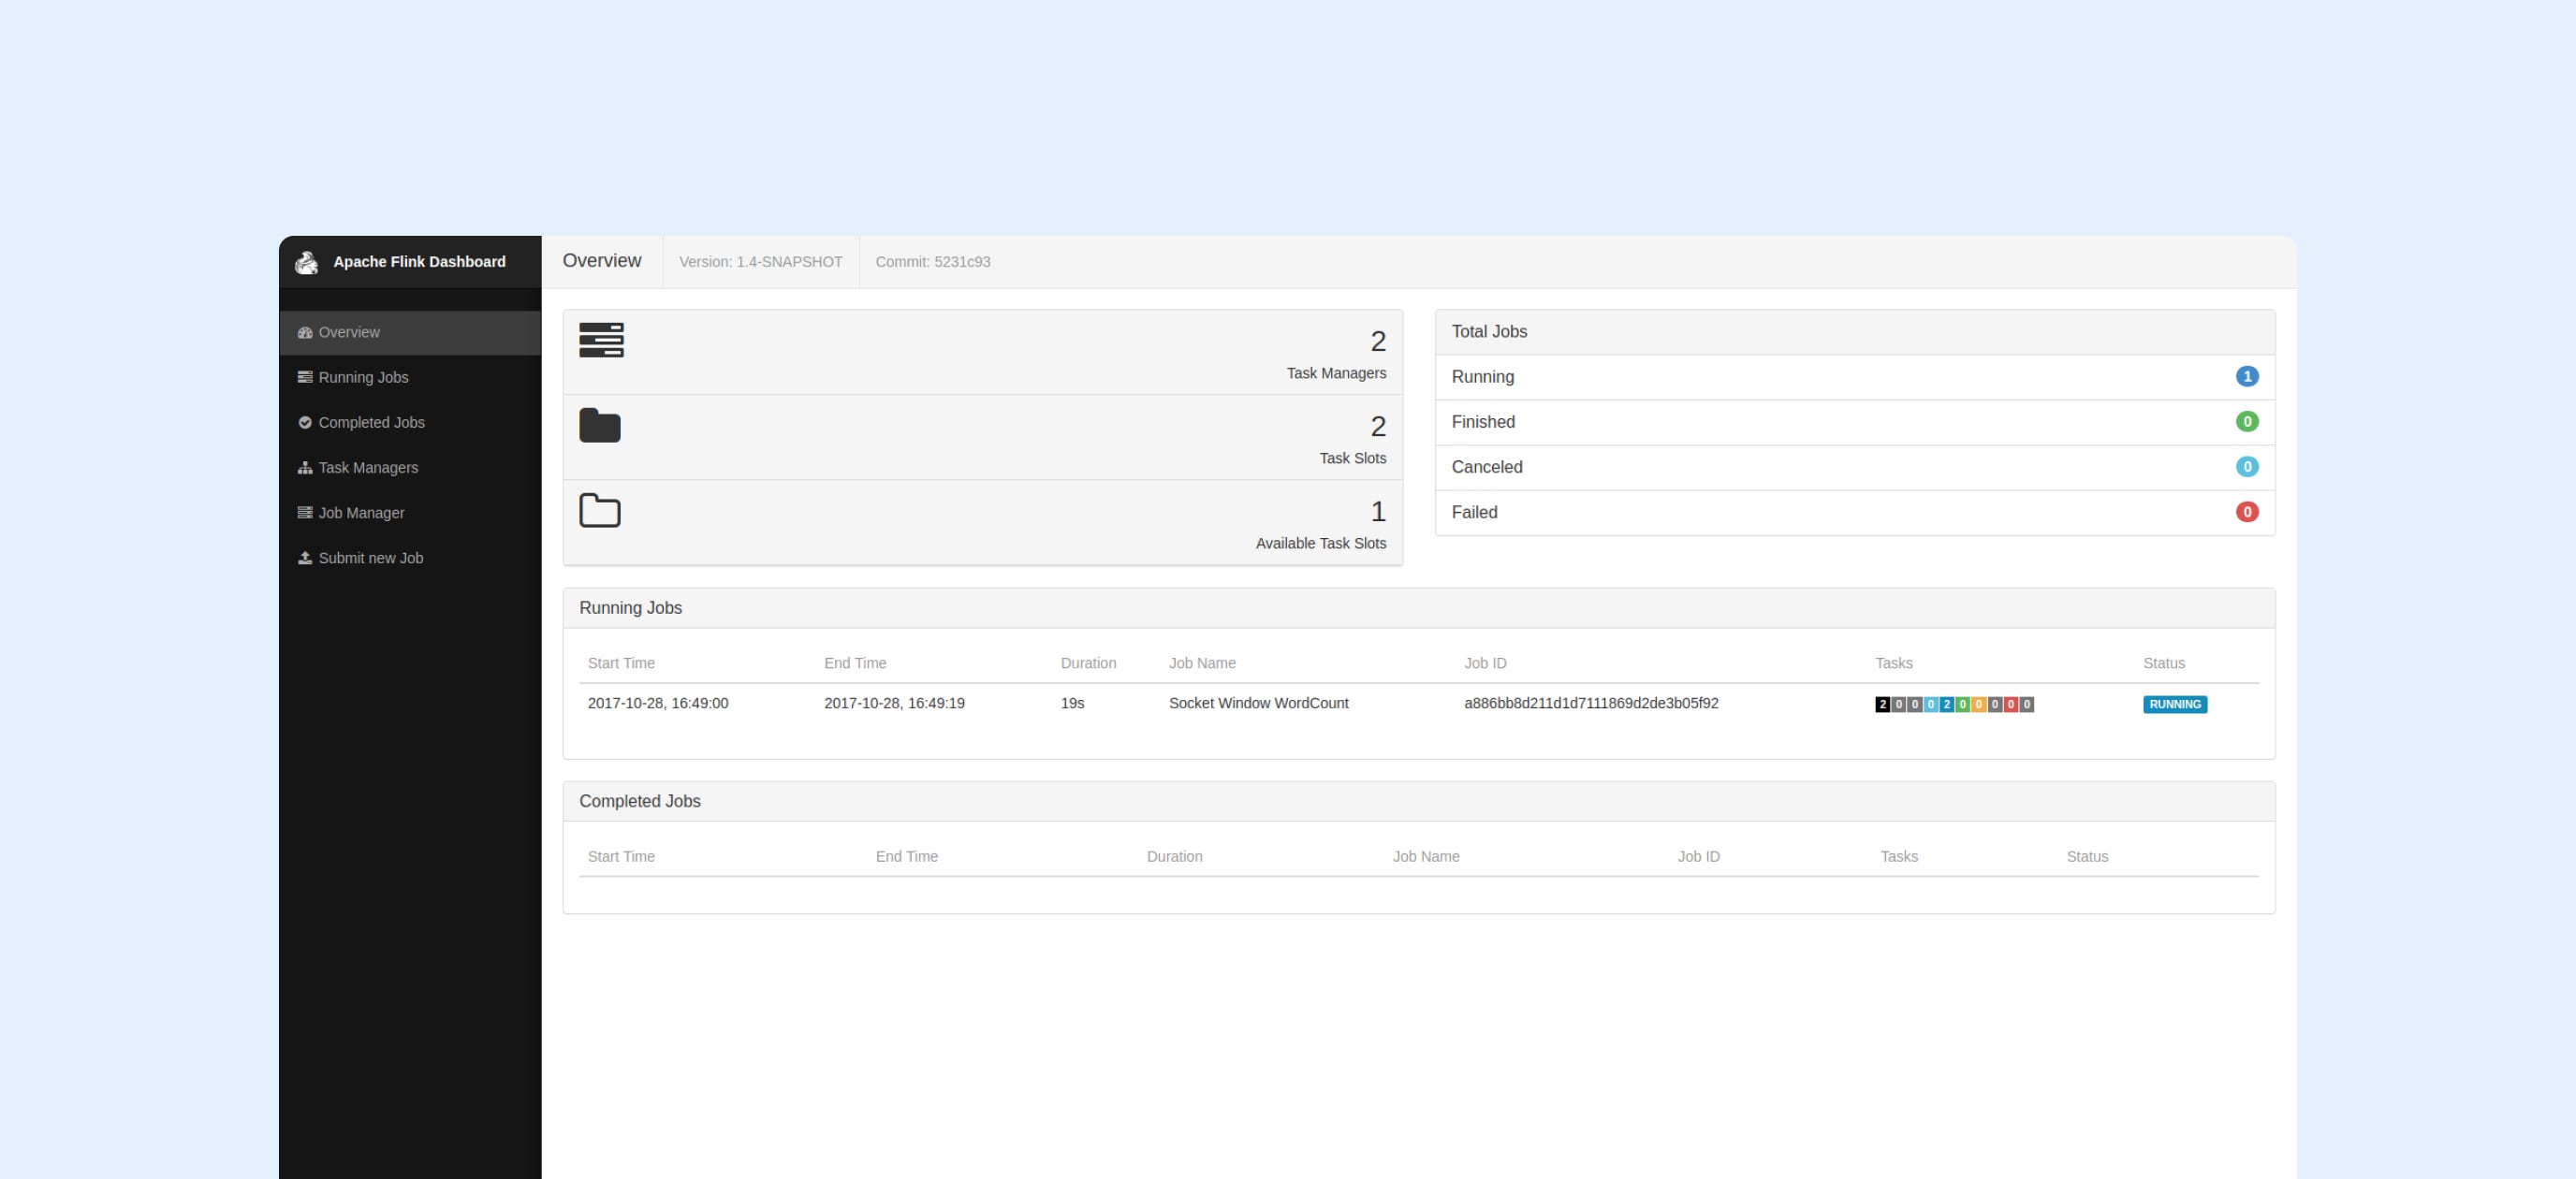Click the blue Running jobs count badge
The height and width of the screenshot is (1179, 2576).
[2247, 377]
